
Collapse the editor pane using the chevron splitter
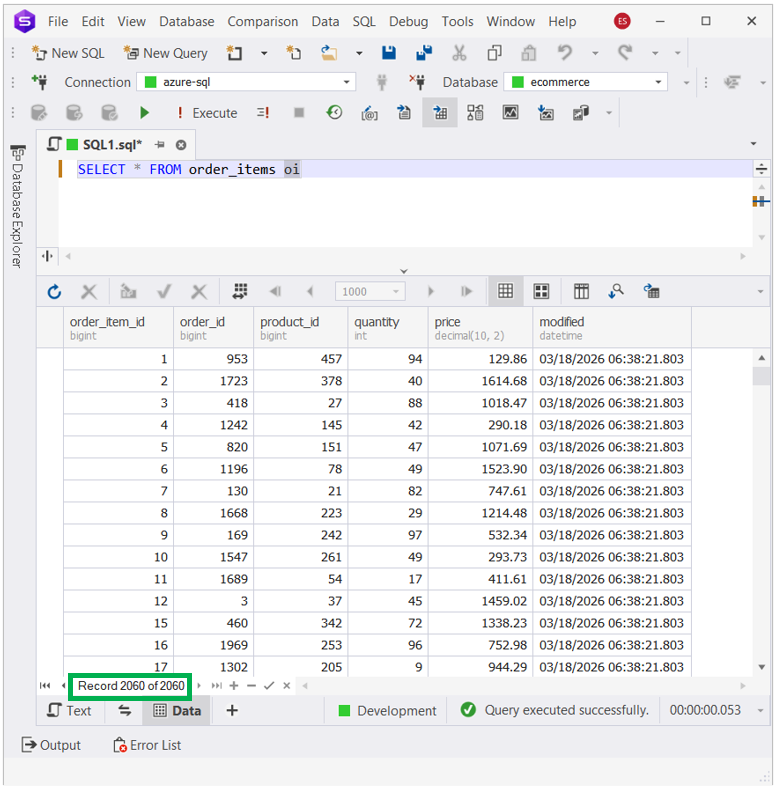coord(404,271)
